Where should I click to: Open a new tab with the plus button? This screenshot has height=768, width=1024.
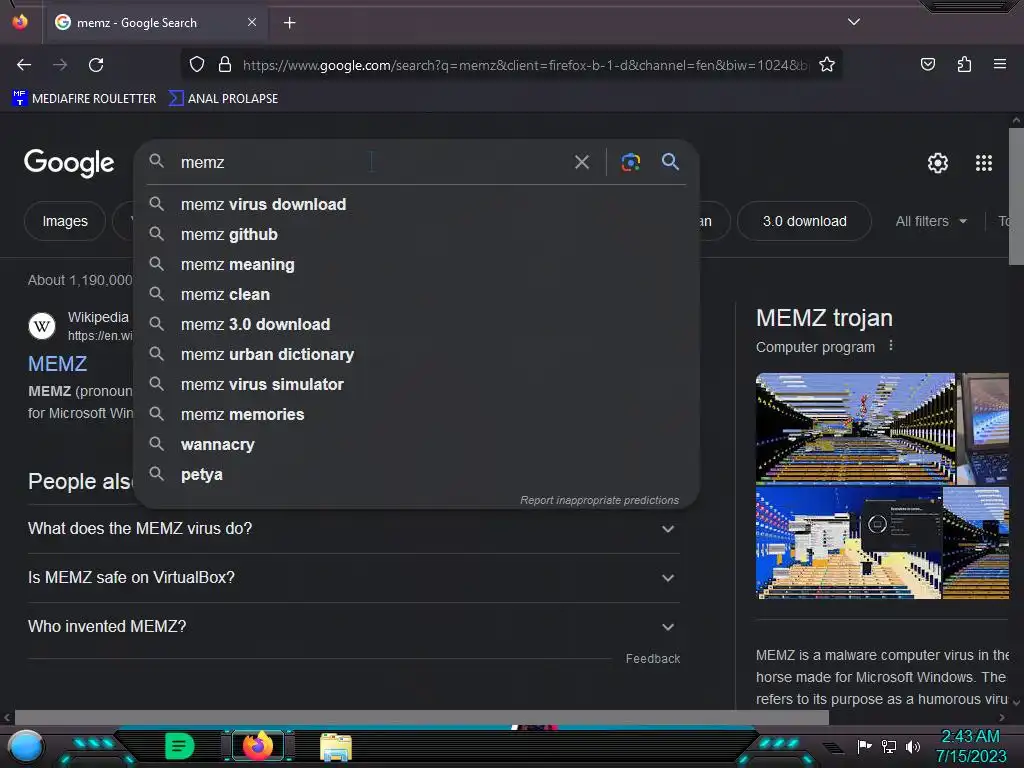[289, 23]
